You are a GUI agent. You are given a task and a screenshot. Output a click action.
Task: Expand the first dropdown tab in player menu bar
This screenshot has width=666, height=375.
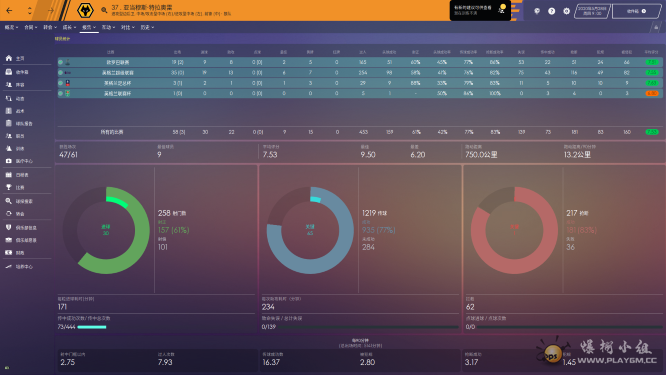point(11,27)
